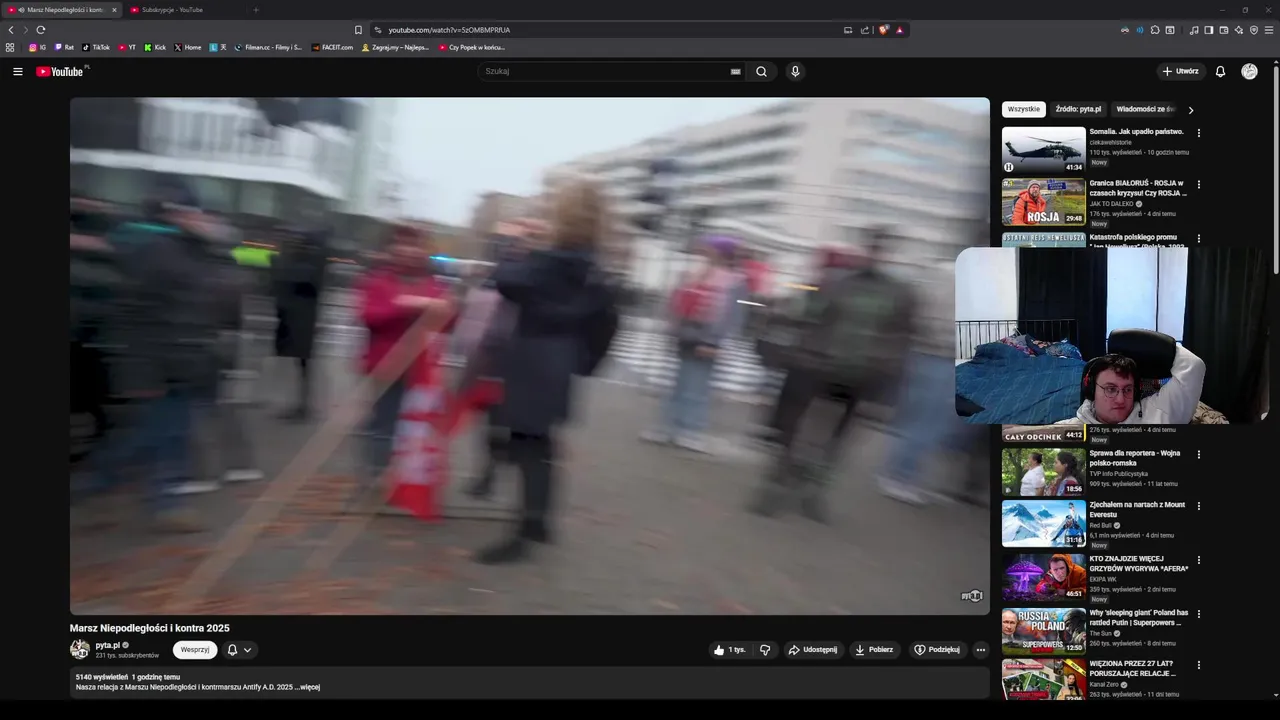Click the pyta.pl watermark in player
Image resolution: width=1280 pixels, height=720 pixels.
pyautogui.click(x=971, y=596)
